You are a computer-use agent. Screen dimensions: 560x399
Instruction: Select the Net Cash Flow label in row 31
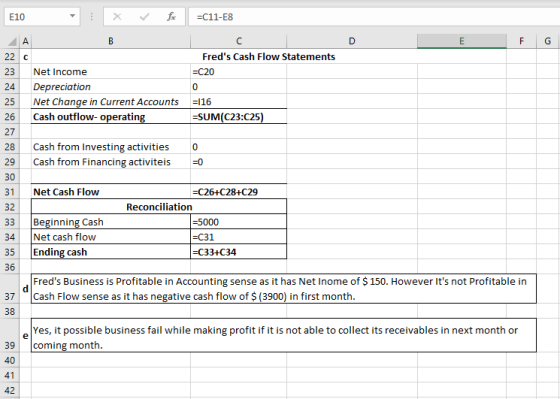click(111, 192)
